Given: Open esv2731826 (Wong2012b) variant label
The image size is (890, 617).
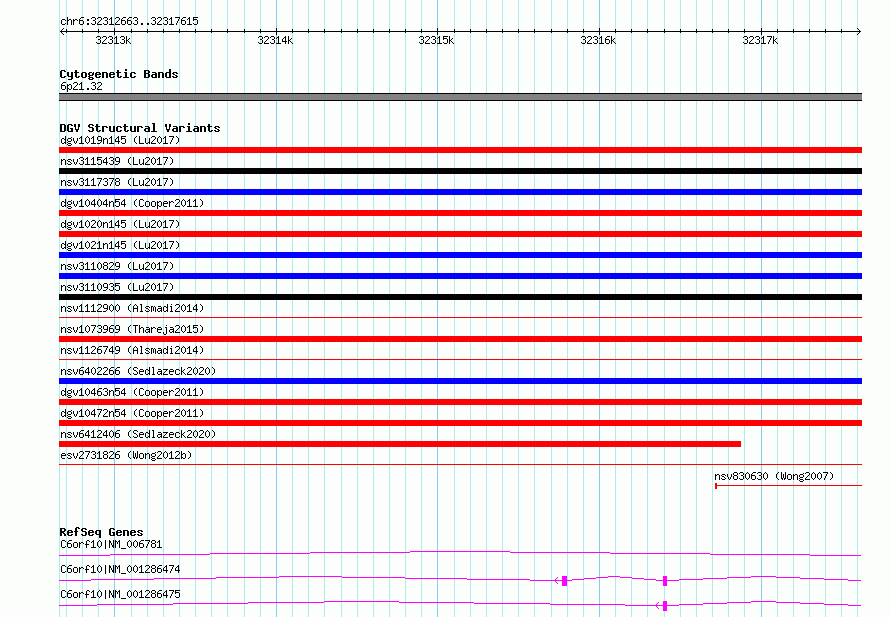Looking at the screenshot, I should click(126, 455).
